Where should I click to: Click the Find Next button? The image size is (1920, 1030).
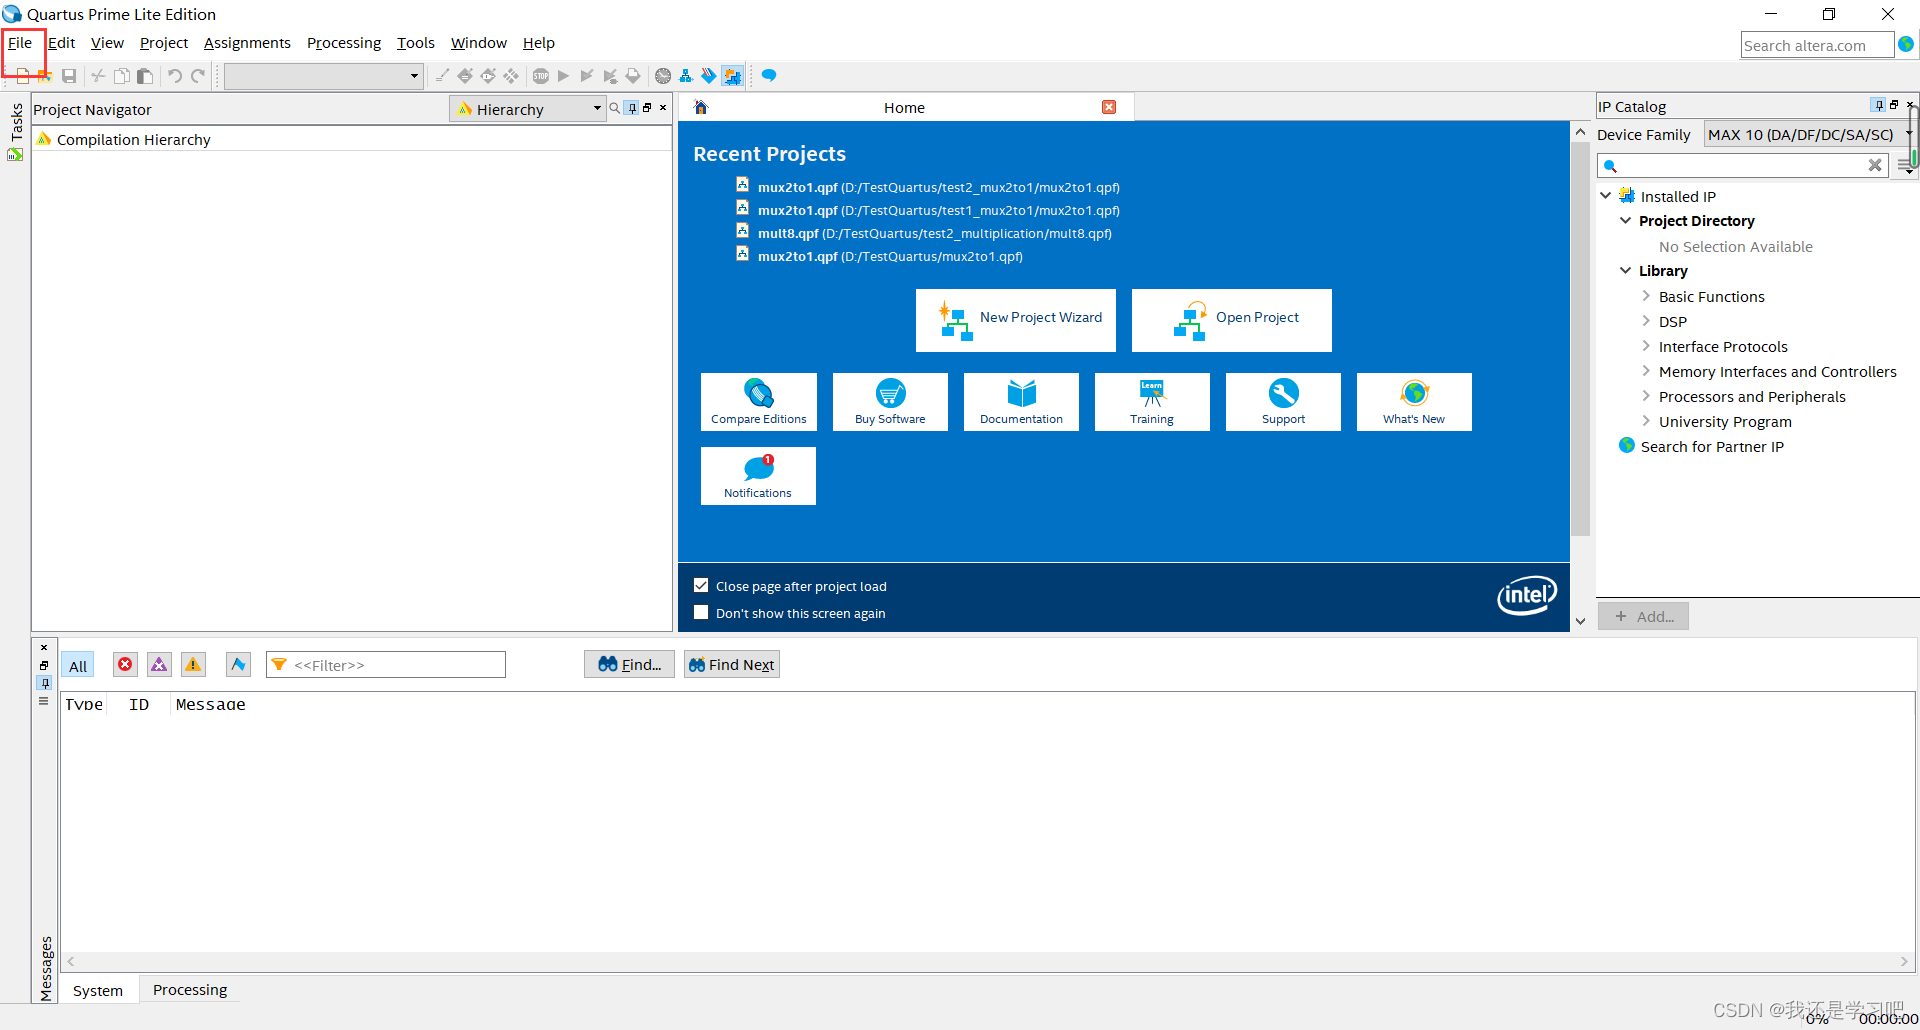pos(732,664)
